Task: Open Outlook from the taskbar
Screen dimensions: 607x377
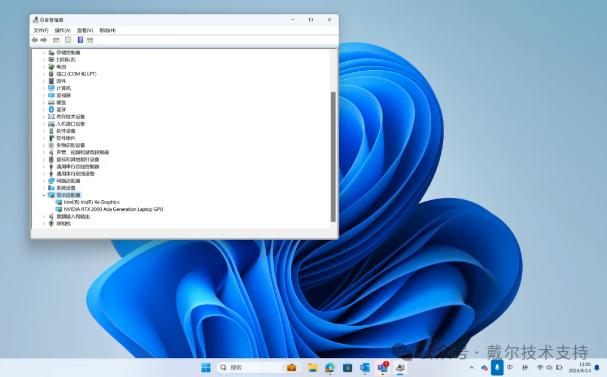Action: click(365, 367)
